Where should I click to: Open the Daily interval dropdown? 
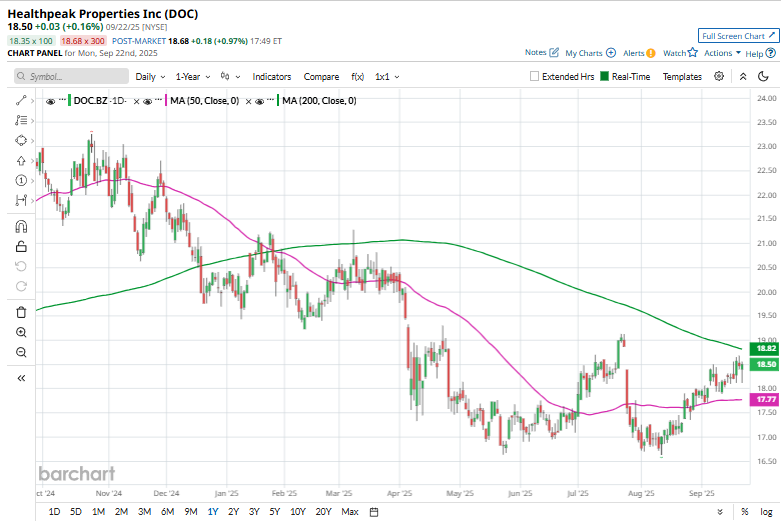(x=150, y=76)
